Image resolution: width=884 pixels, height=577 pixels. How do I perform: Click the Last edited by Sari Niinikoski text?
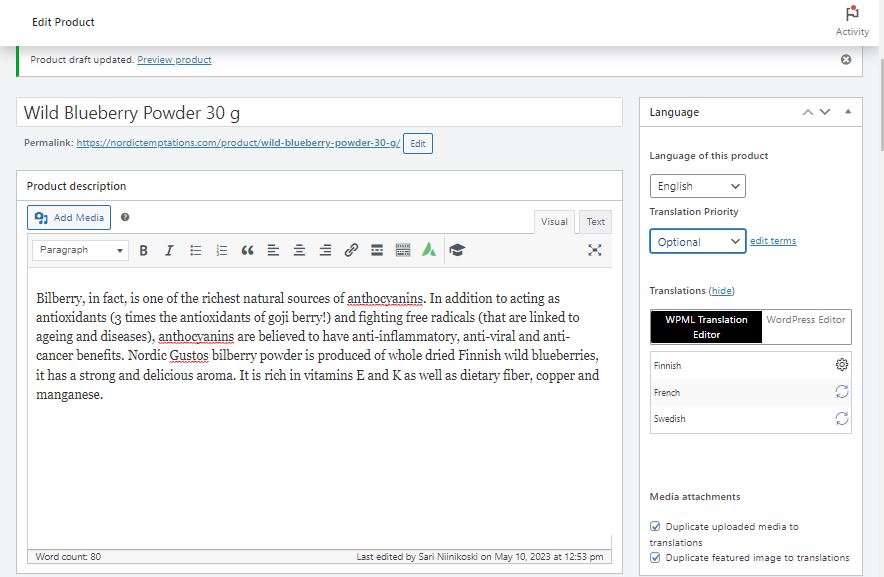coord(480,557)
